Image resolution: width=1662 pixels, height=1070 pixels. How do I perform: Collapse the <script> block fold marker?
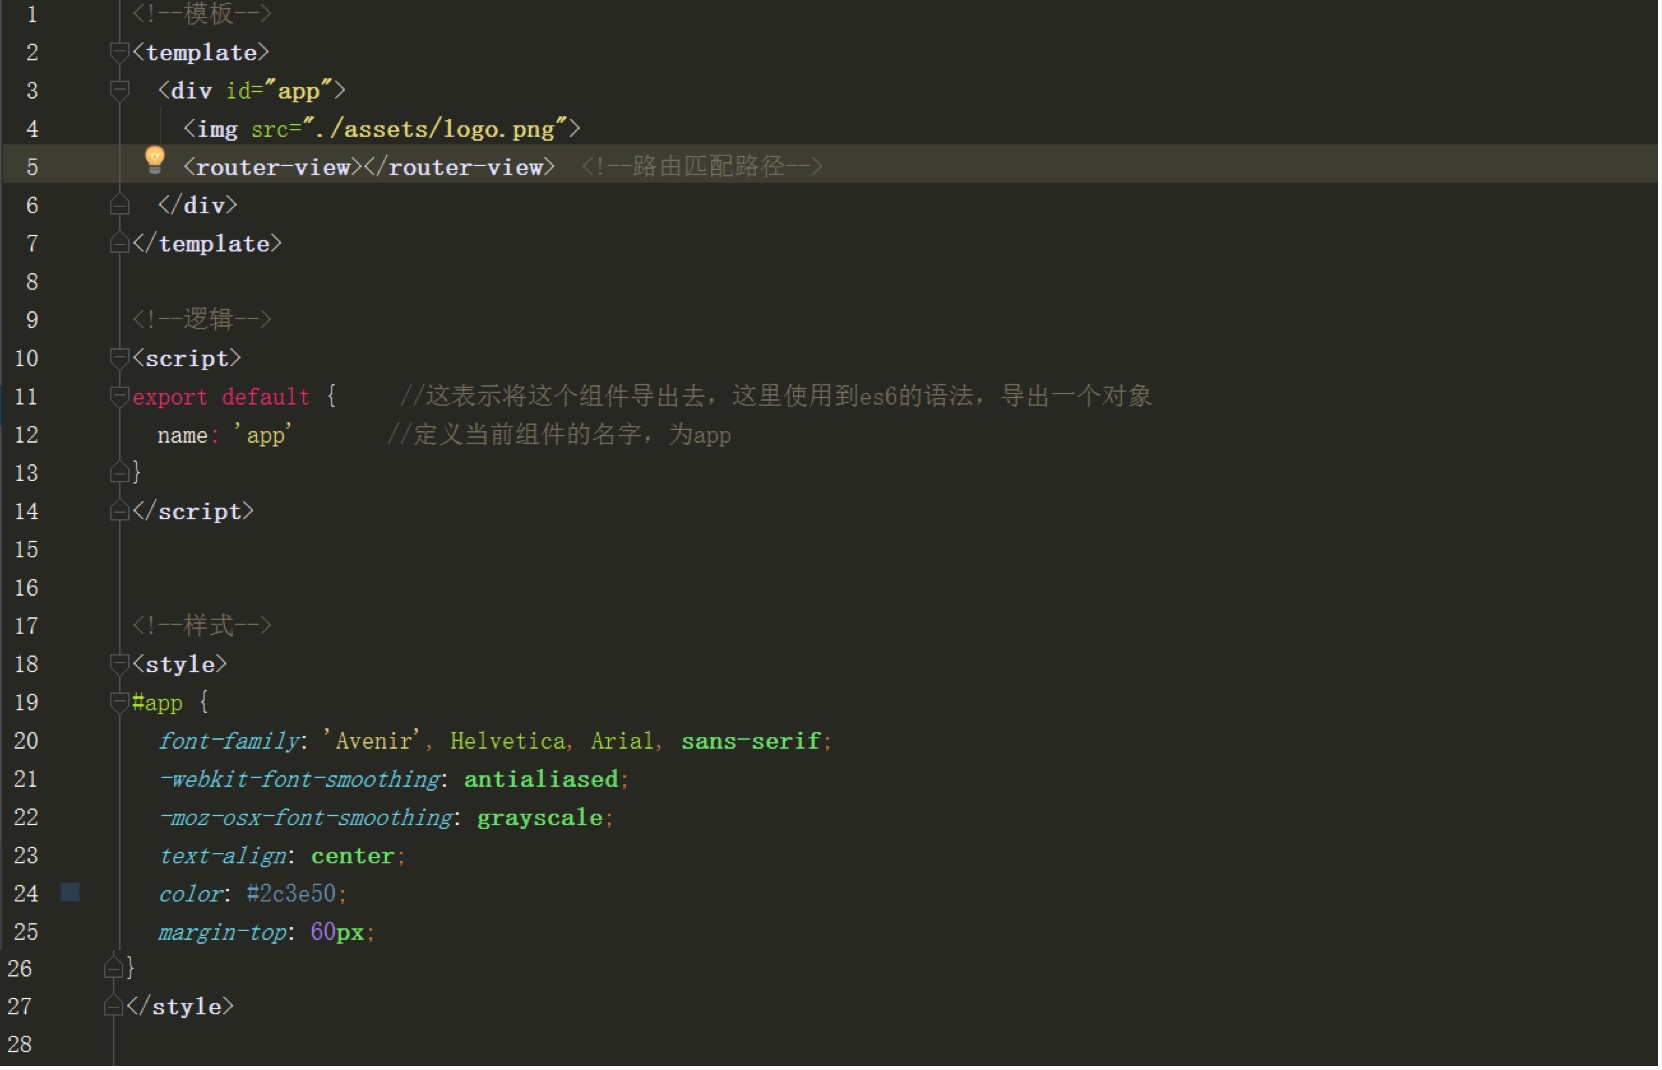(x=120, y=359)
